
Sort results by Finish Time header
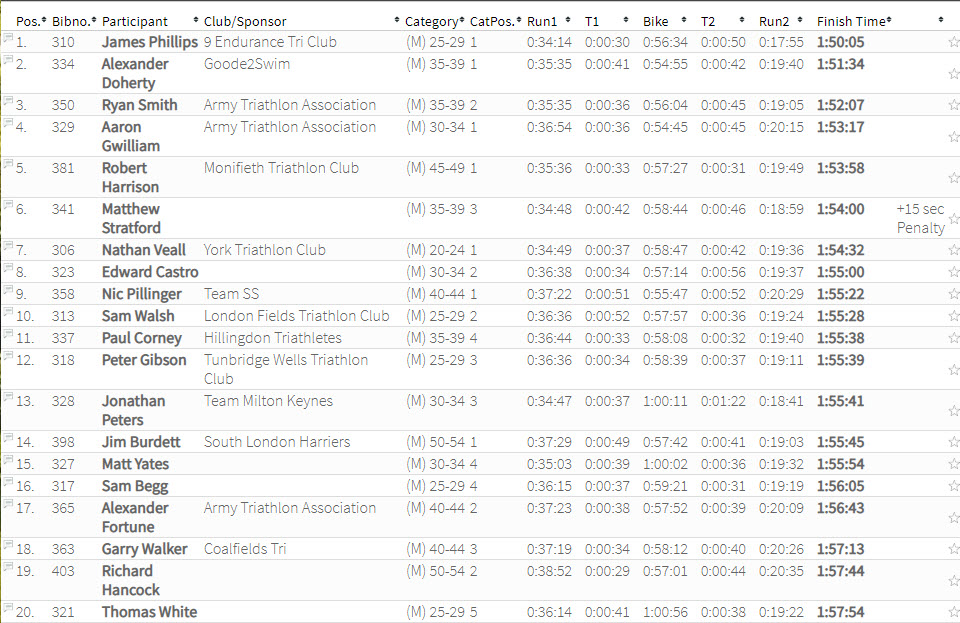coord(855,21)
